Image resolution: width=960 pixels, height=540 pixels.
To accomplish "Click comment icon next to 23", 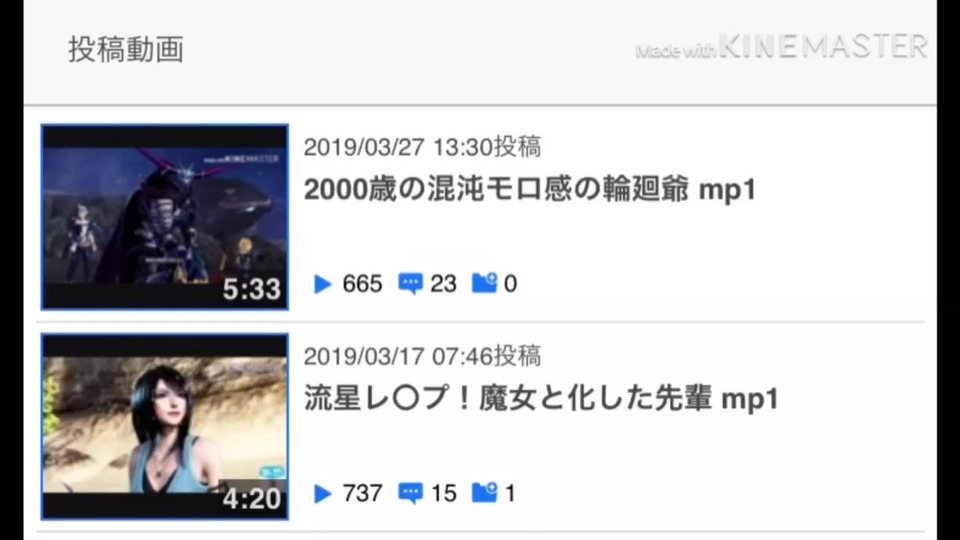I will tap(410, 284).
